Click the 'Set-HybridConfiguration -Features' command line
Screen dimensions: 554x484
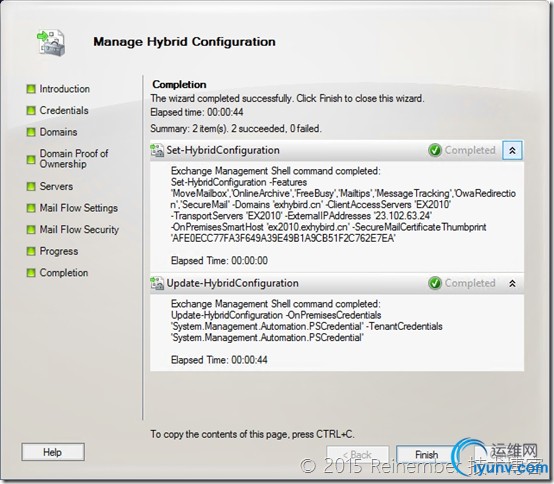point(239,182)
